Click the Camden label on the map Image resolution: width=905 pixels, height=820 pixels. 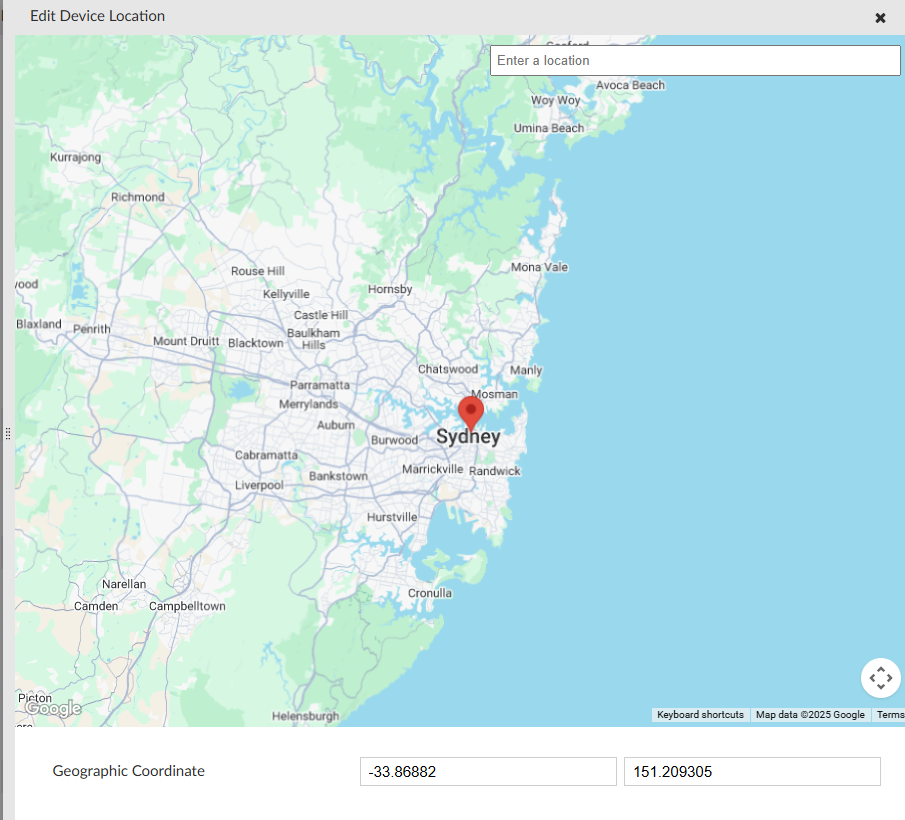pyautogui.click(x=96, y=606)
